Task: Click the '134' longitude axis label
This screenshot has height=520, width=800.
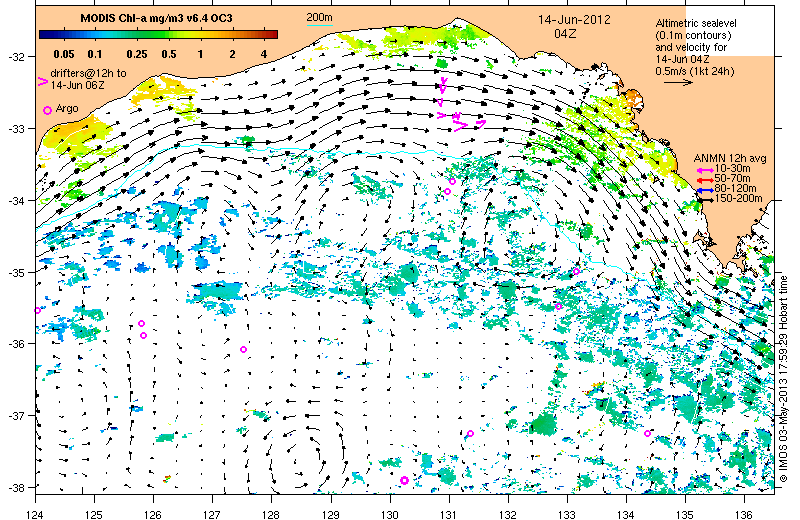Action: [x=626, y=514]
